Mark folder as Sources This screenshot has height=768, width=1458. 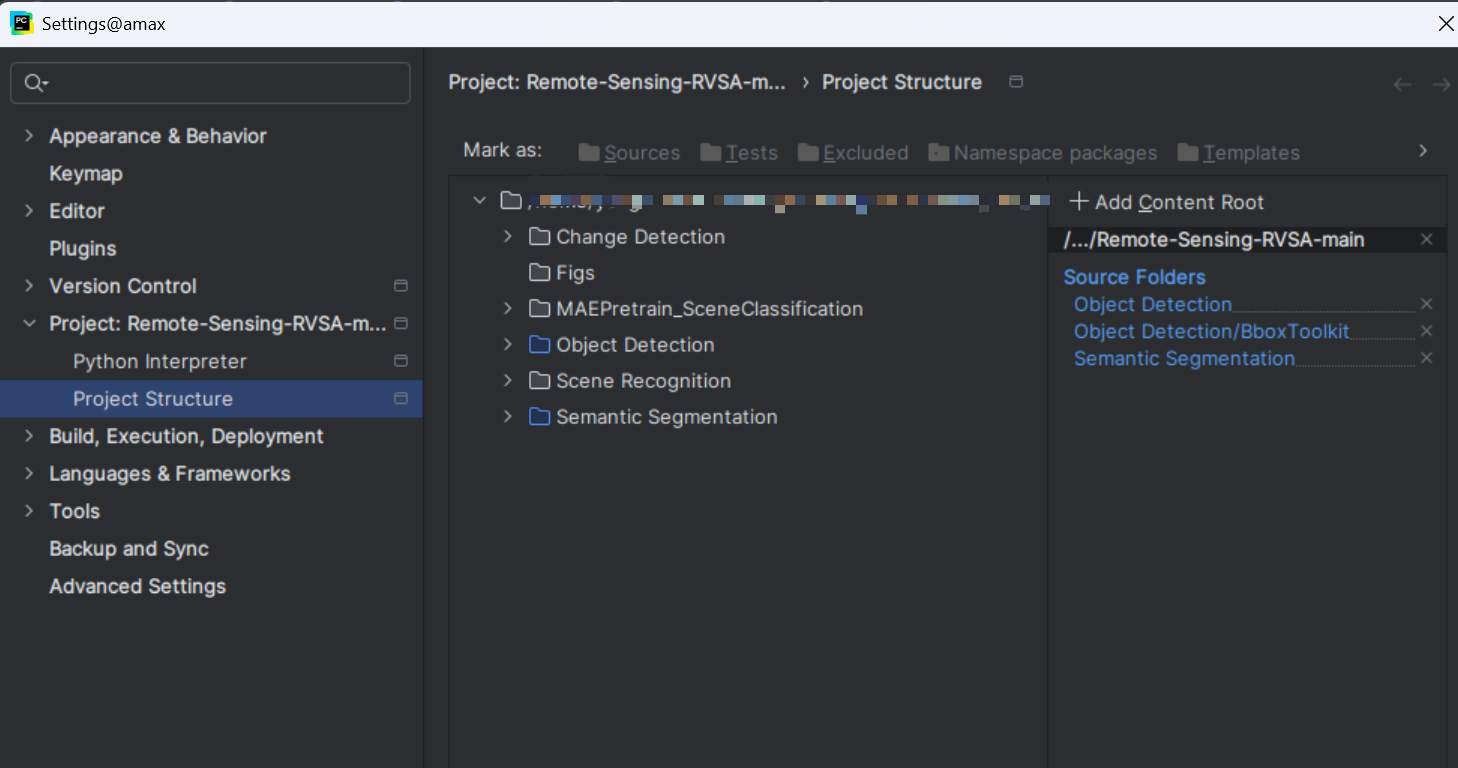click(629, 153)
